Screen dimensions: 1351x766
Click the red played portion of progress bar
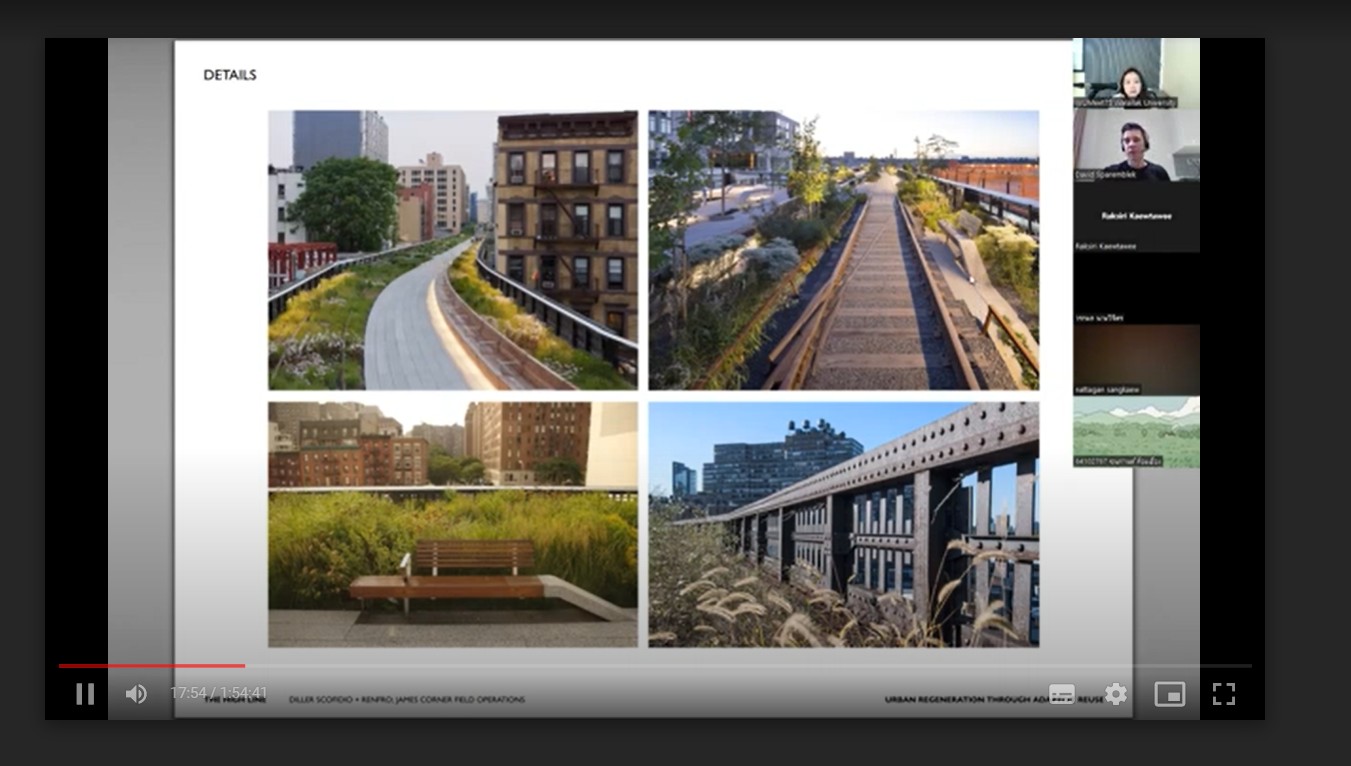pyautogui.click(x=150, y=665)
